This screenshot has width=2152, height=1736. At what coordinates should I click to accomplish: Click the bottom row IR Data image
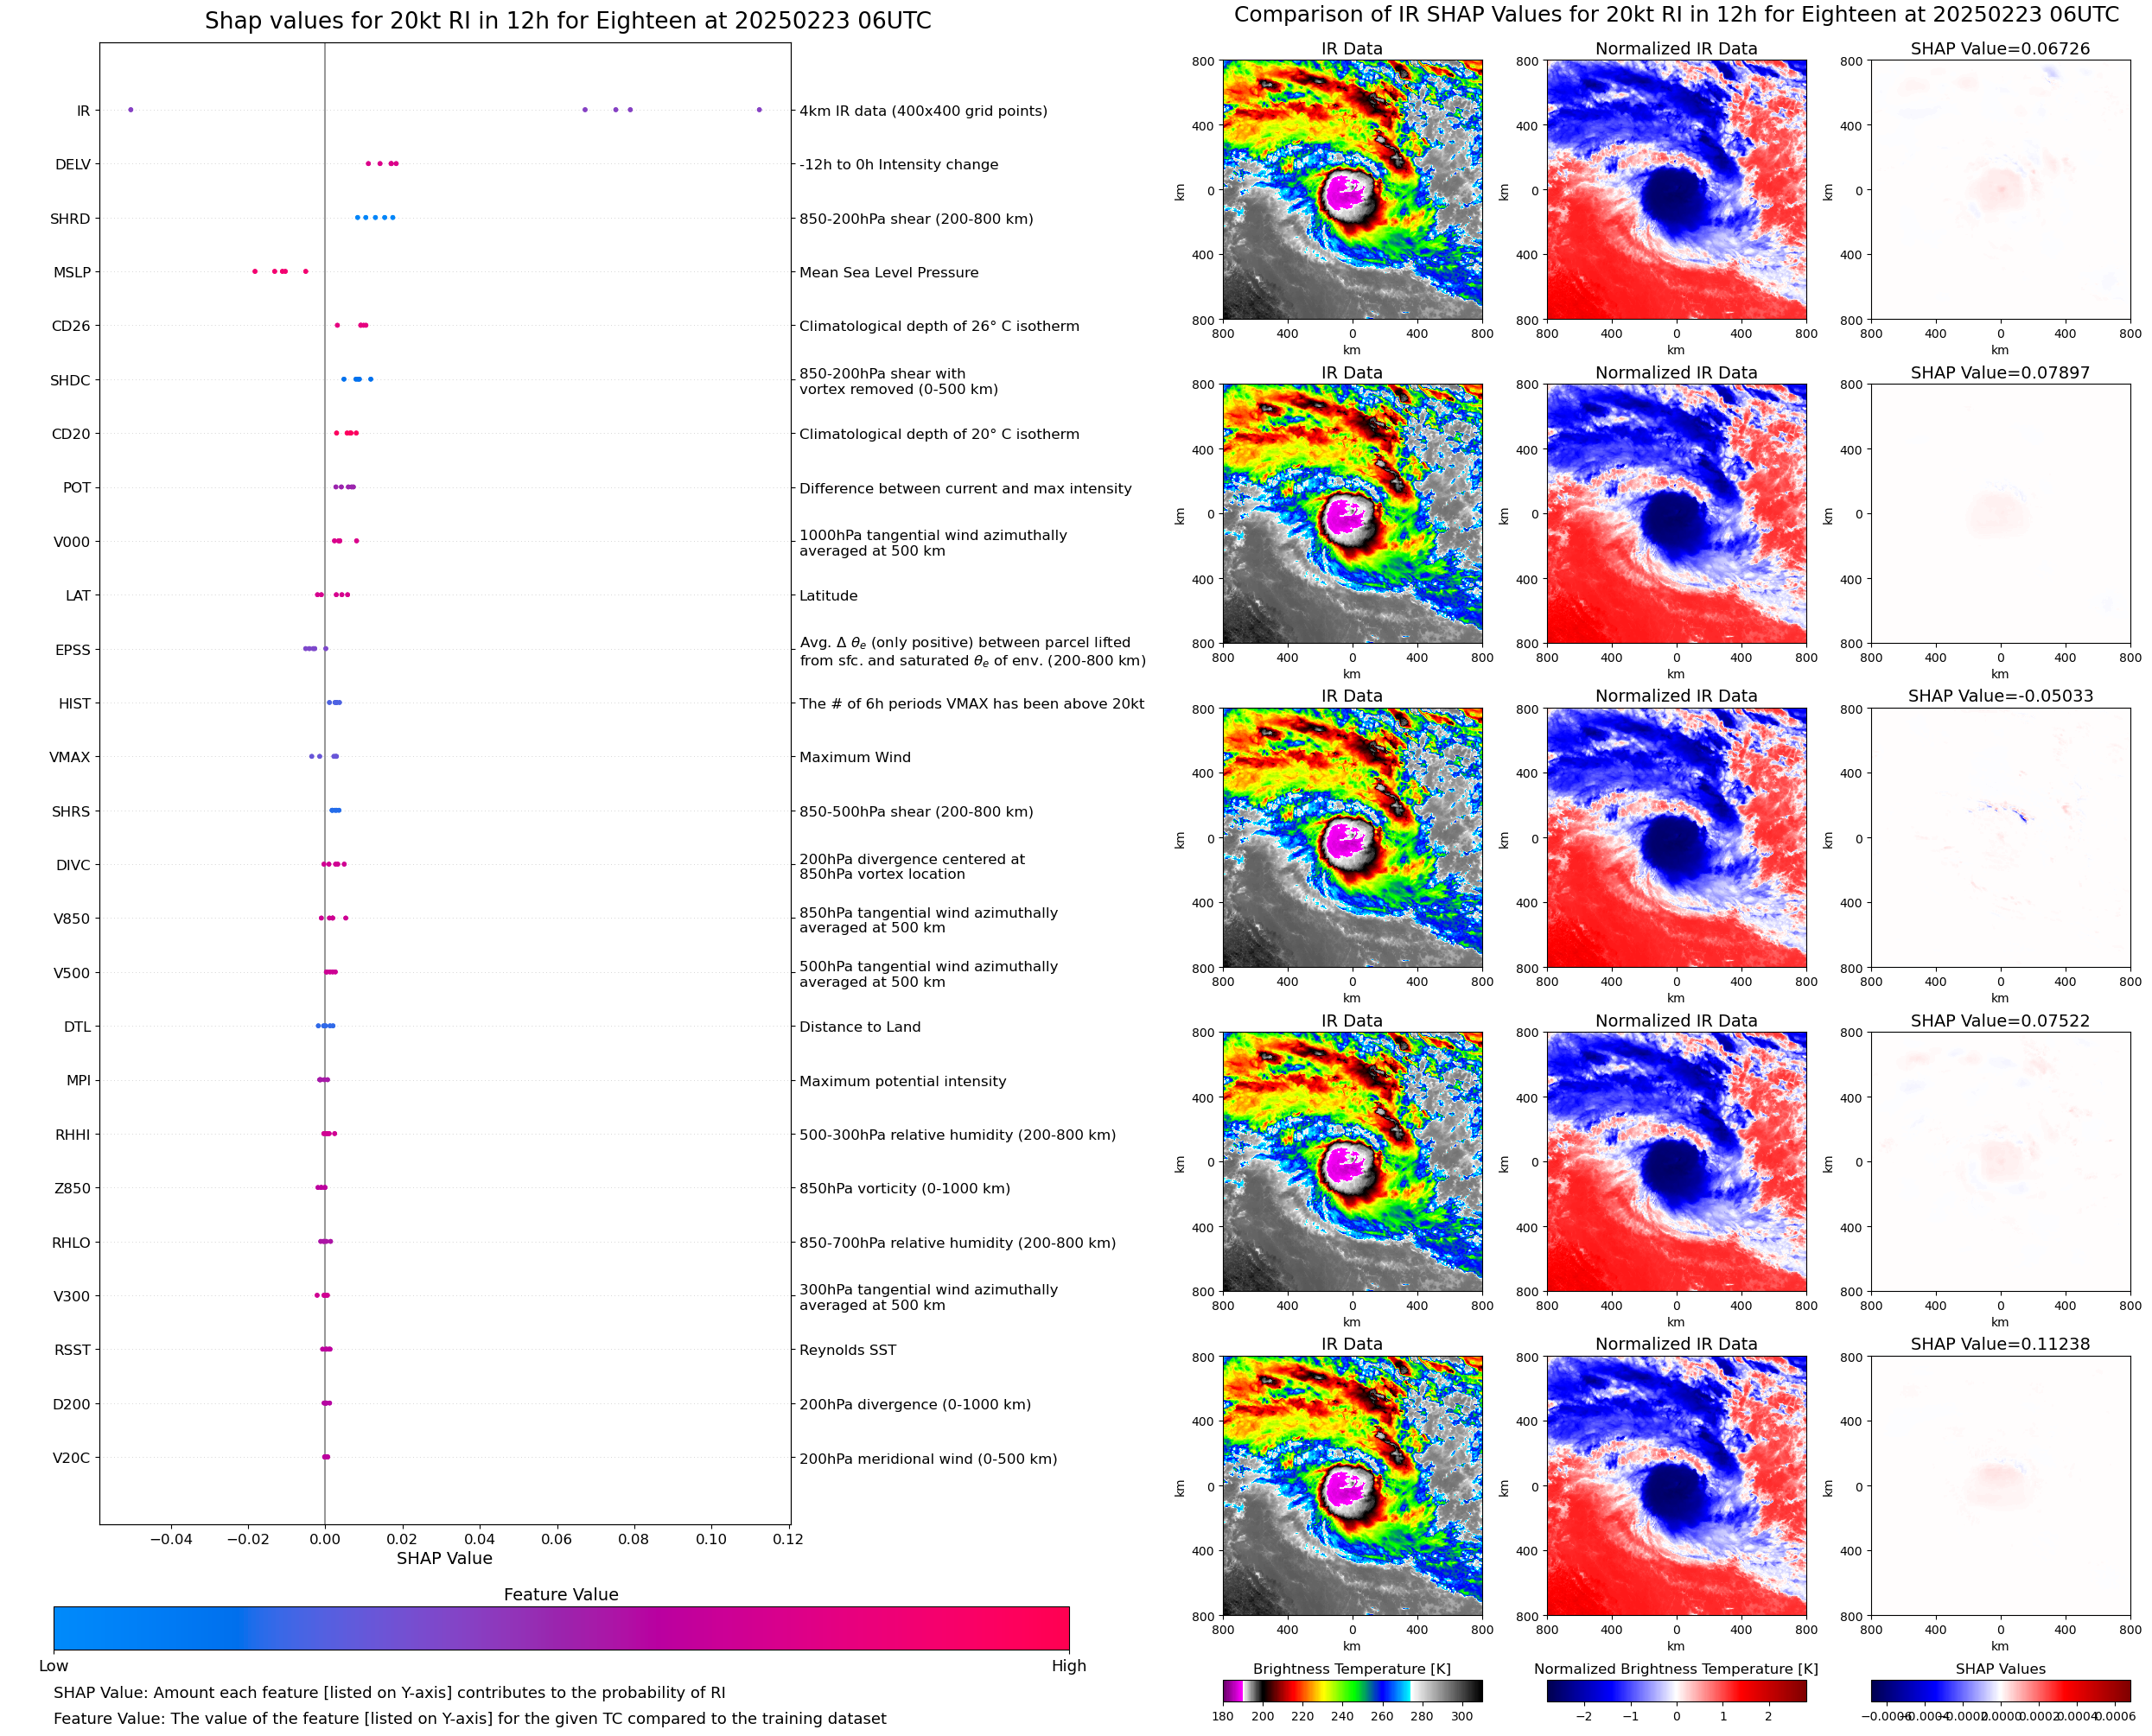click(x=1352, y=1486)
